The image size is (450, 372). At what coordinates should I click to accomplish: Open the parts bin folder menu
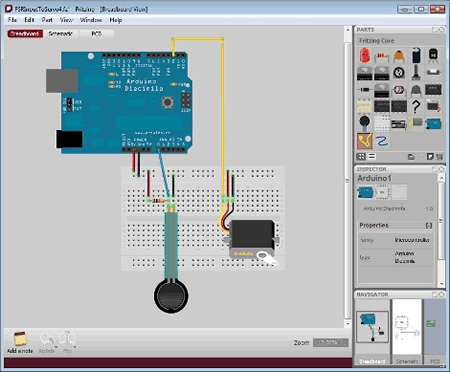click(x=411, y=156)
